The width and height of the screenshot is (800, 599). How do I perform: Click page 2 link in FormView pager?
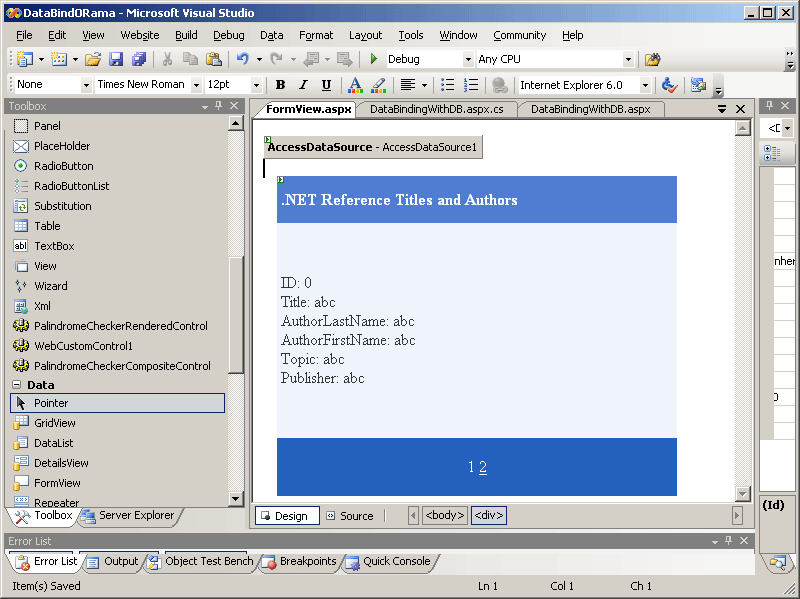(483, 467)
